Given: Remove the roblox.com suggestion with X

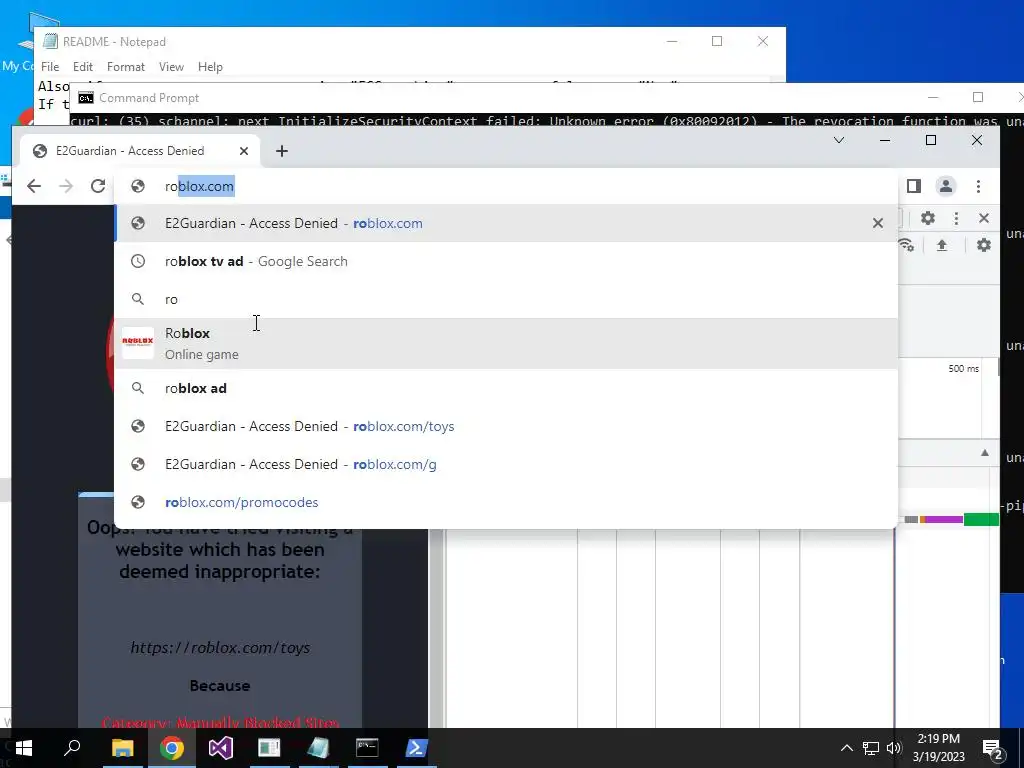Looking at the screenshot, I should [x=878, y=223].
